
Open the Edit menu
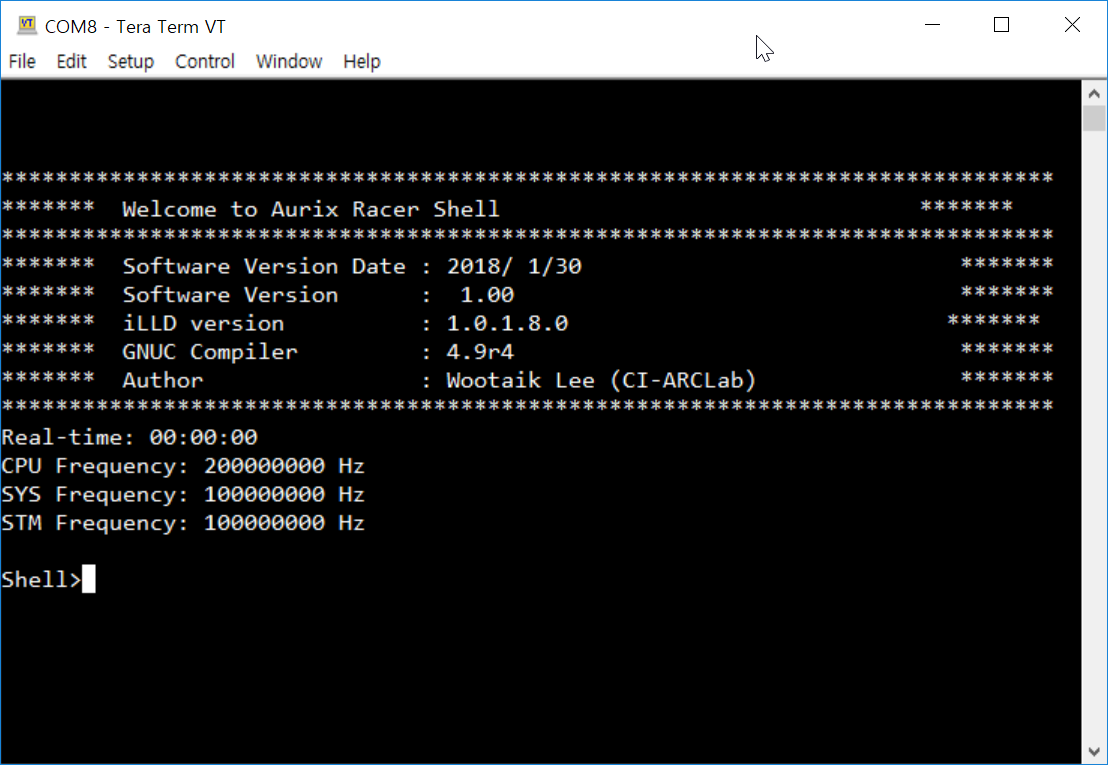[71, 61]
